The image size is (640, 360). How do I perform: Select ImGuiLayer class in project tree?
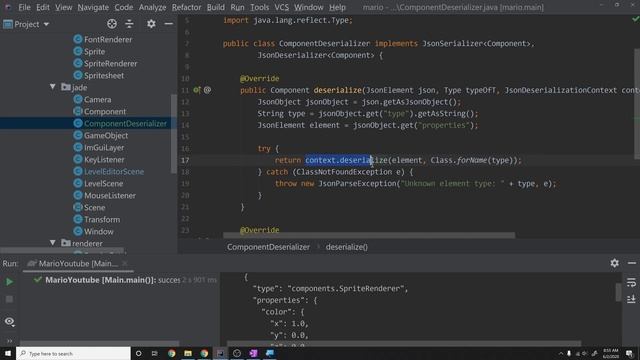point(99,148)
